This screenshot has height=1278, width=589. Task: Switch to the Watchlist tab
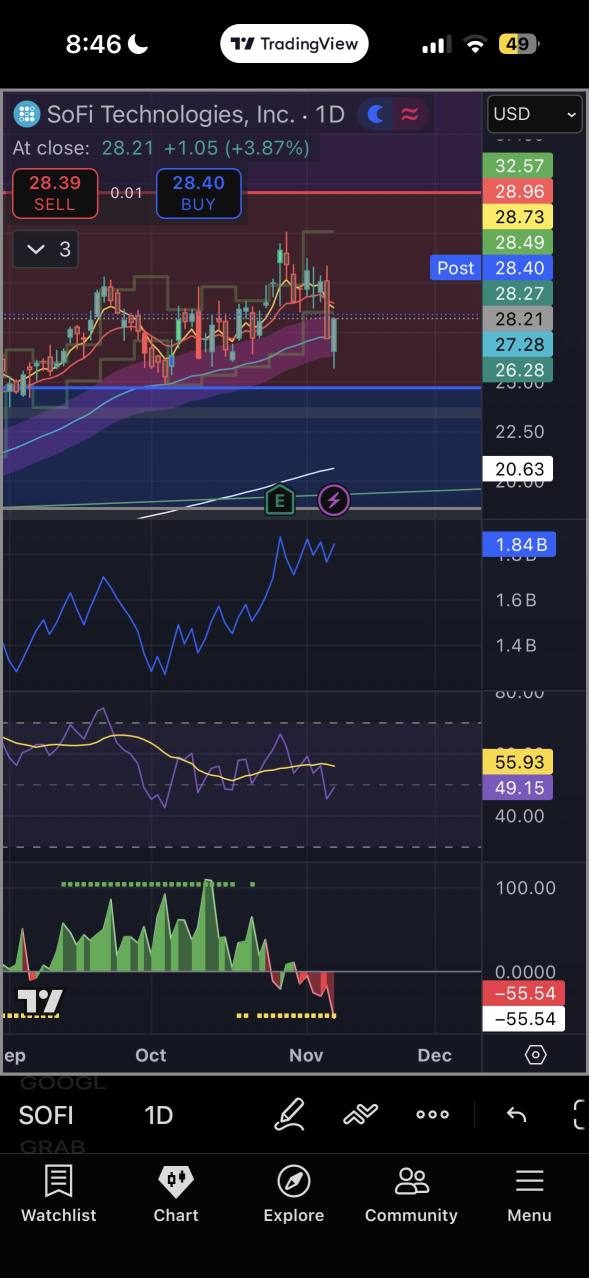pos(59,1194)
